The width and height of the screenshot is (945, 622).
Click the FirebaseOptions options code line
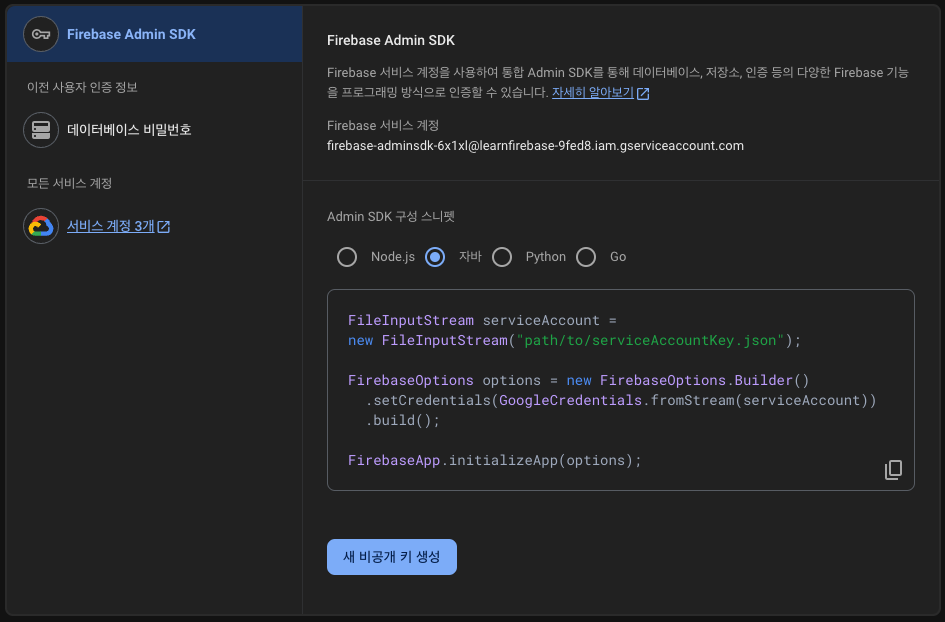[579, 380]
